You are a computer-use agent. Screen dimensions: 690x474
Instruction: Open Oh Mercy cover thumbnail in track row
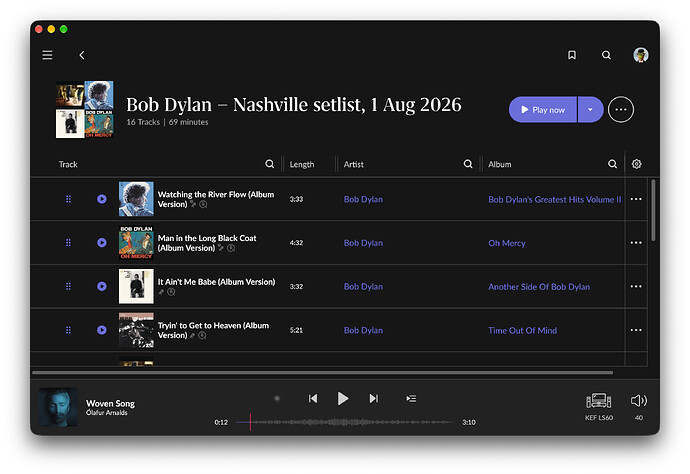click(136, 243)
